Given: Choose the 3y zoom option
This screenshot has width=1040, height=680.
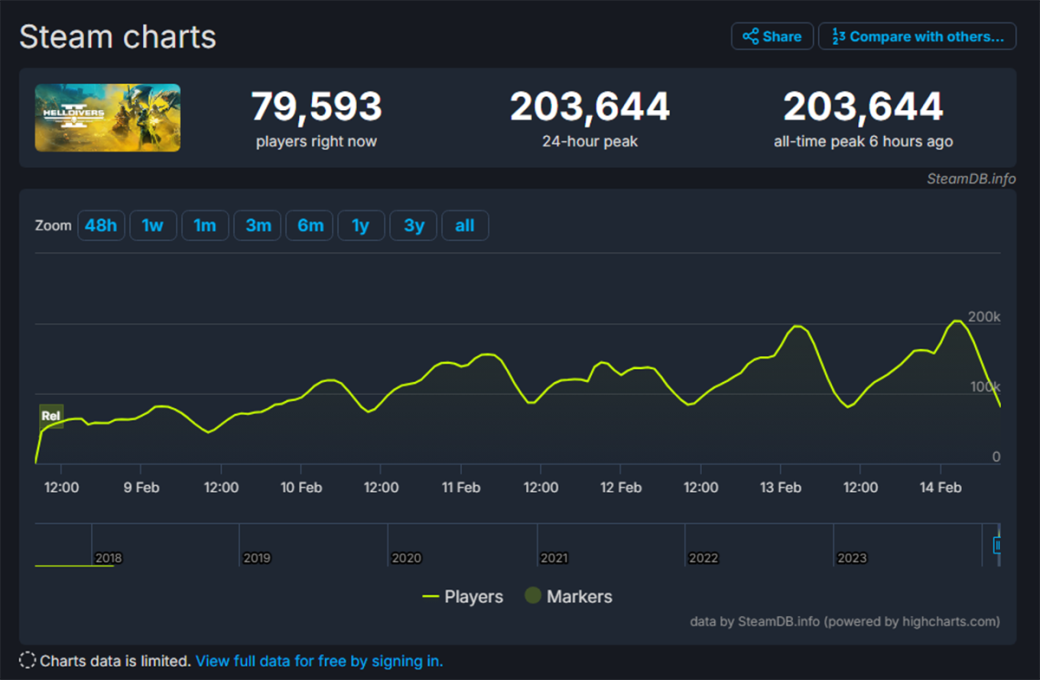Looking at the screenshot, I should tap(413, 226).
